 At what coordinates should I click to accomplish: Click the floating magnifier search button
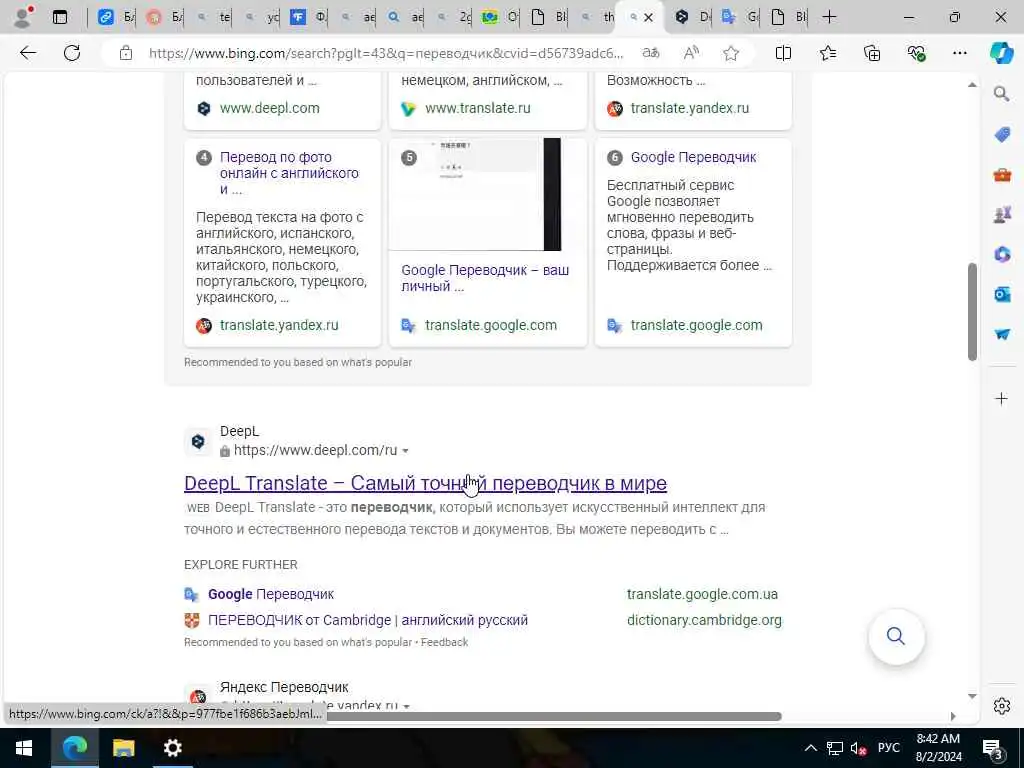point(896,636)
